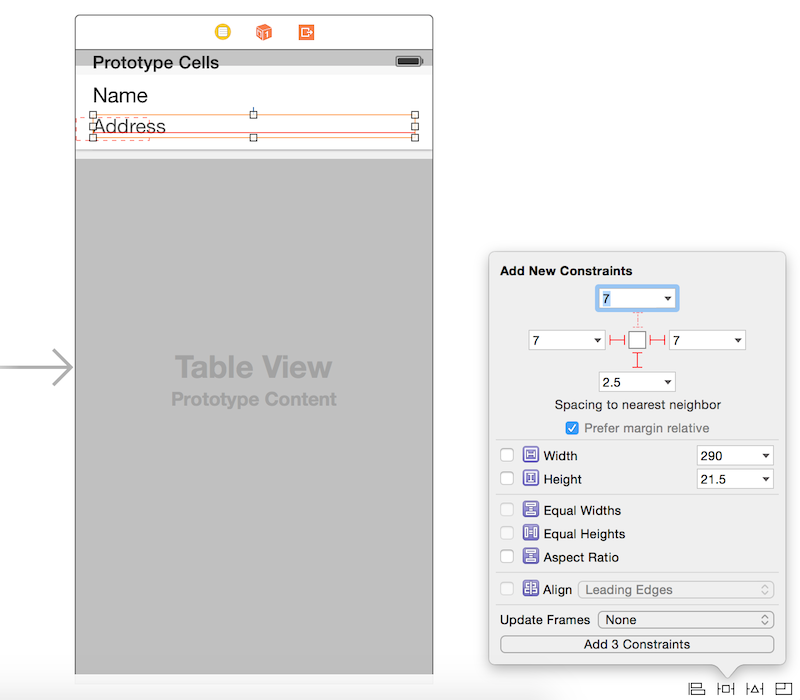
Task: Click the Add 3 Constraints button
Action: point(637,645)
